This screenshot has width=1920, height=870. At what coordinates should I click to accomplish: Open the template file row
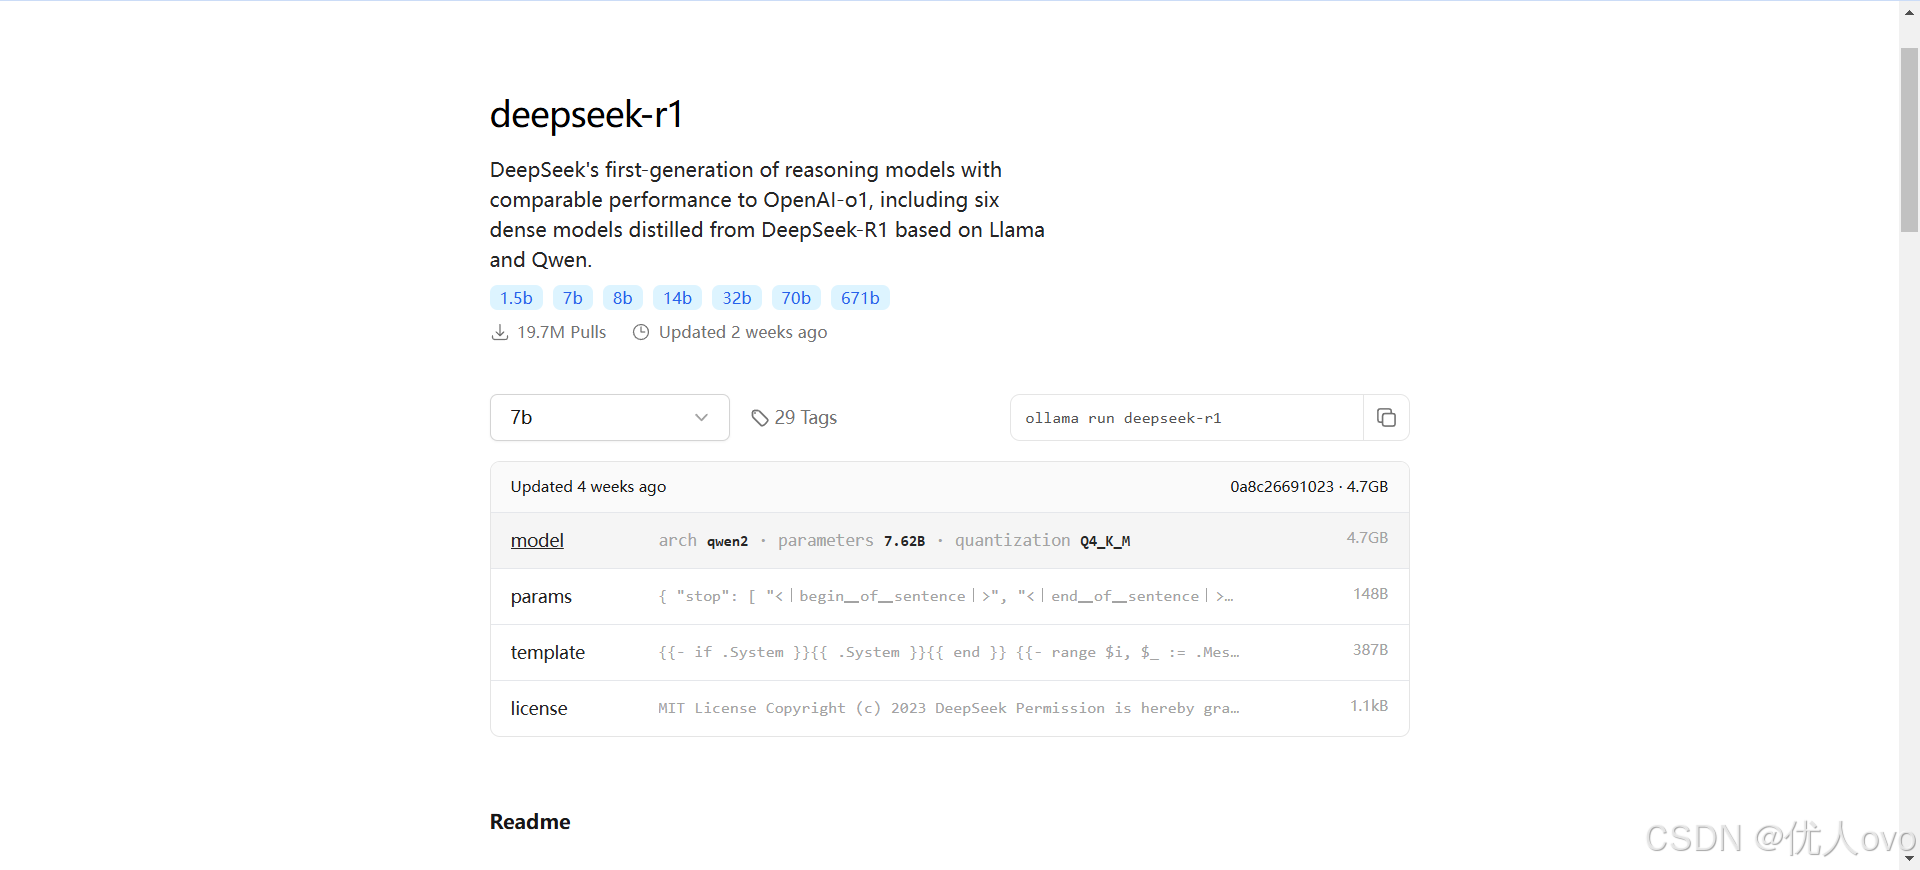pos(949,653)
